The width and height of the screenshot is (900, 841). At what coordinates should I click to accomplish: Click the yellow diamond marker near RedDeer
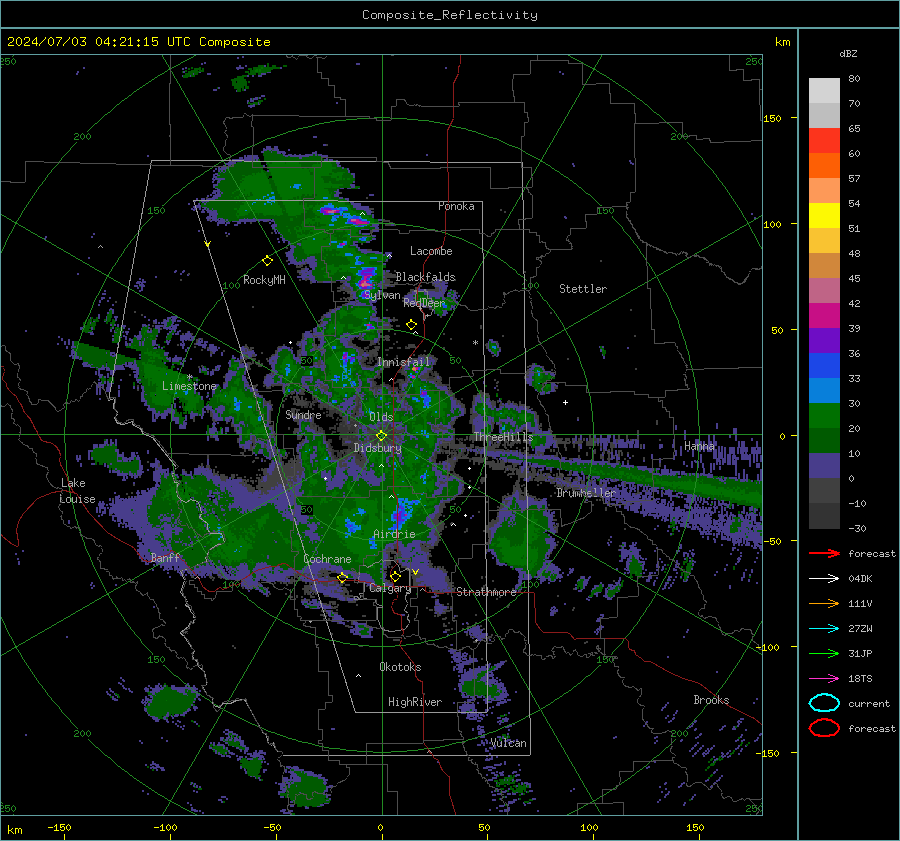411,325
